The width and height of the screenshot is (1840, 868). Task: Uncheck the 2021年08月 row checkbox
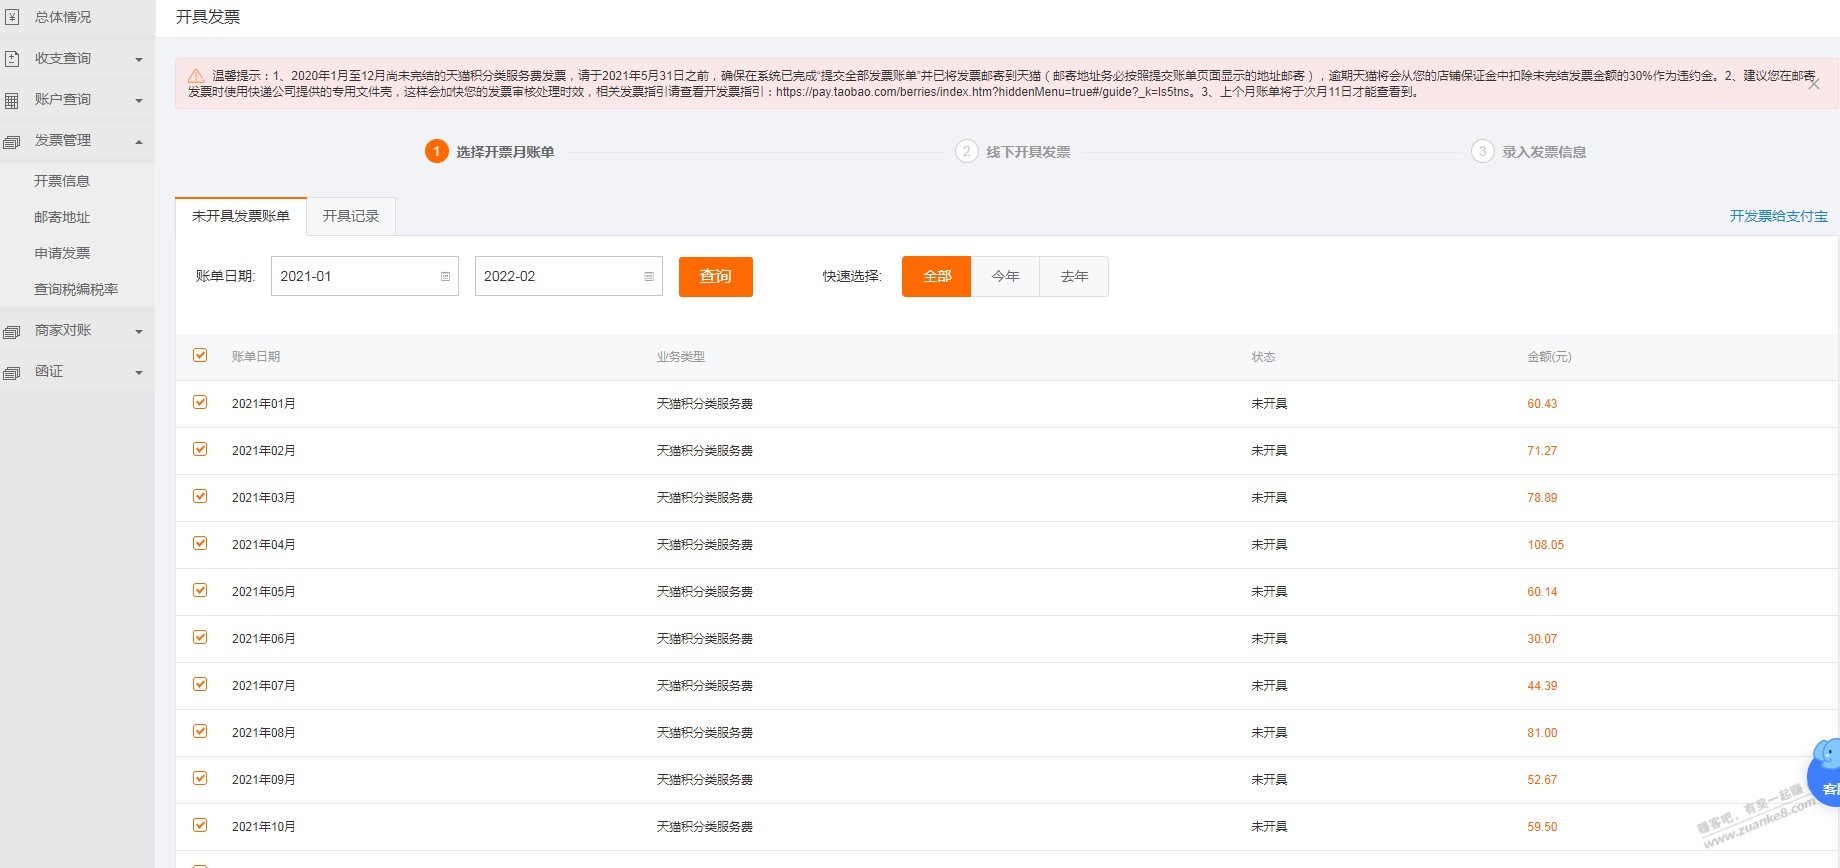200,731
